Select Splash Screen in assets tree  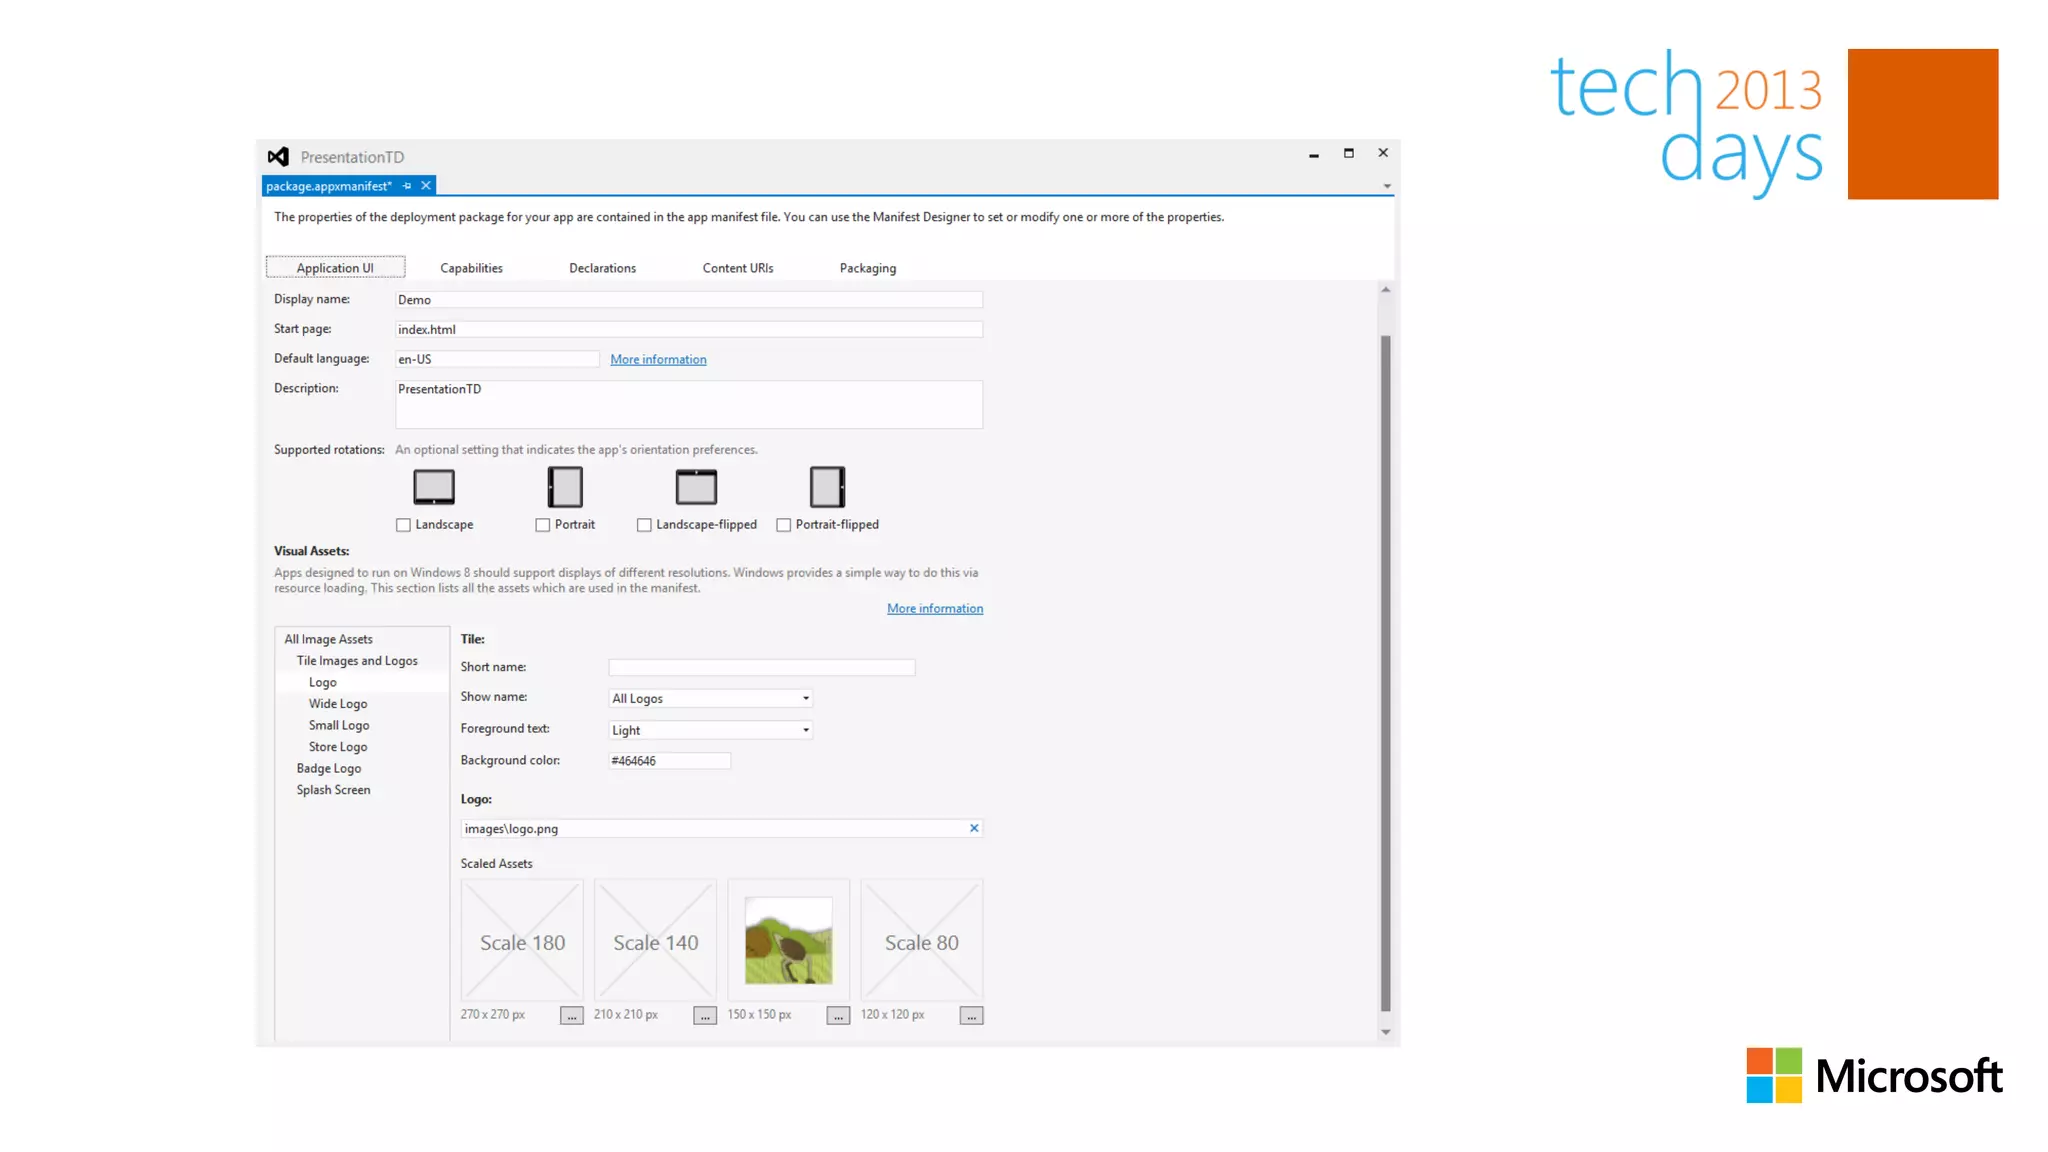click(x=333, y=790)
